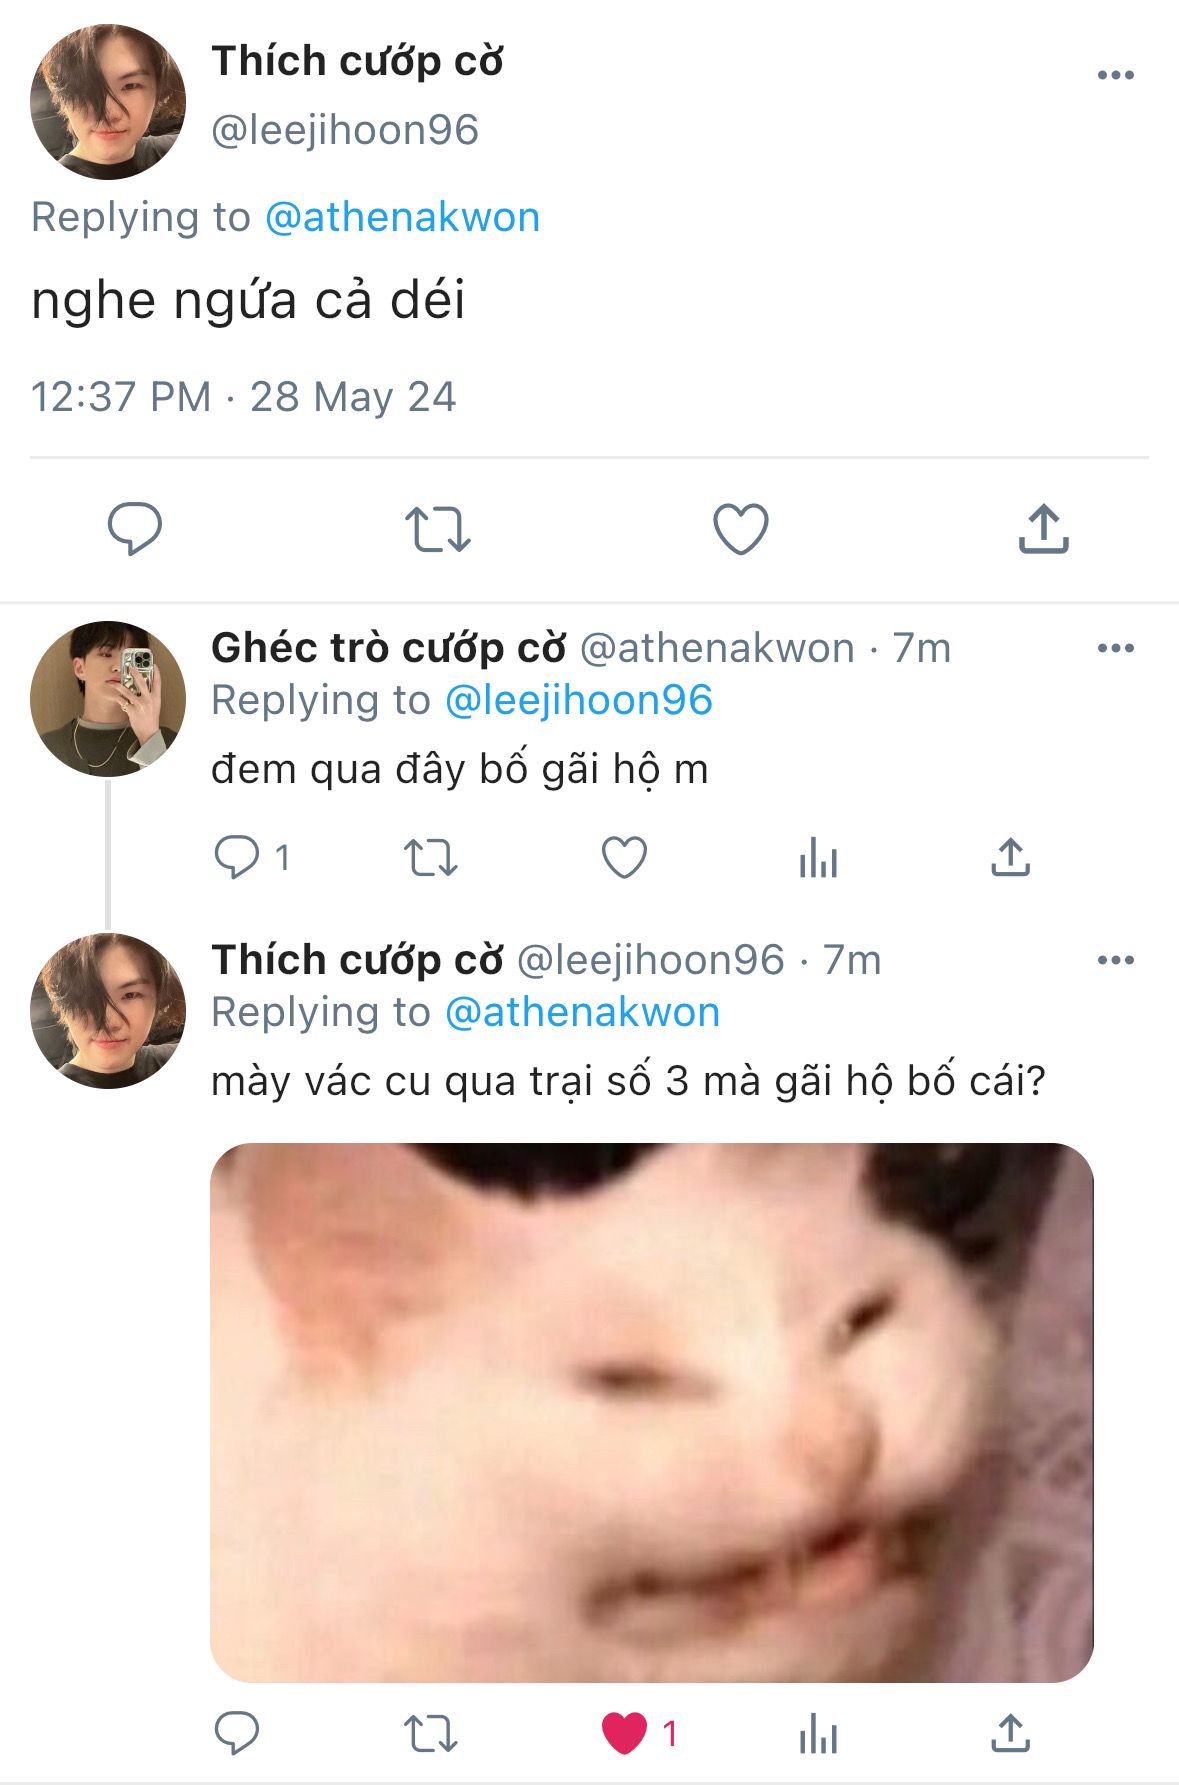Viewport: 1179px width, 1785px height.
Task: Open @leejihoon96 link in the second reply
Action: 578,700
